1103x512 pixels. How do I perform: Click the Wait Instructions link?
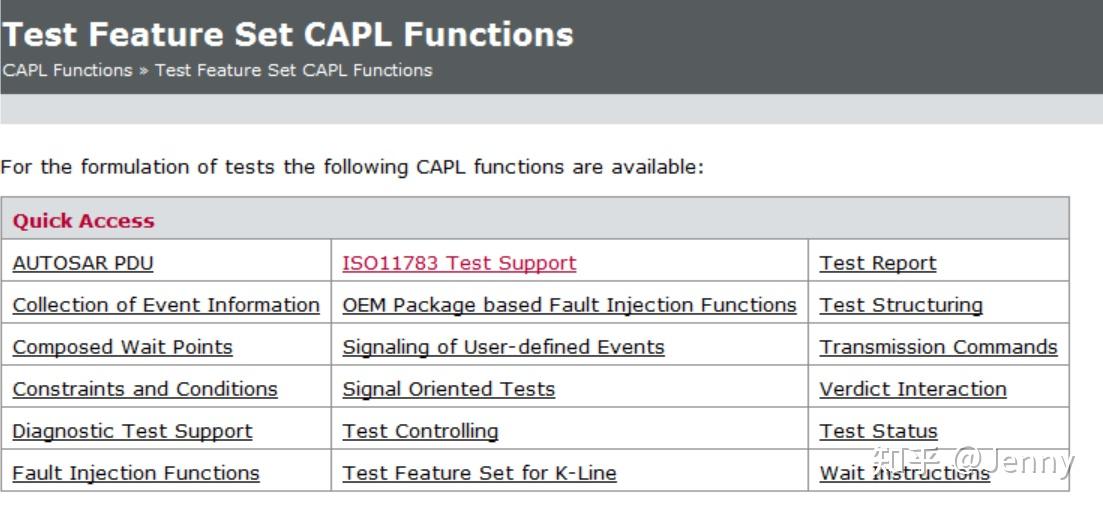pos(904,473)
